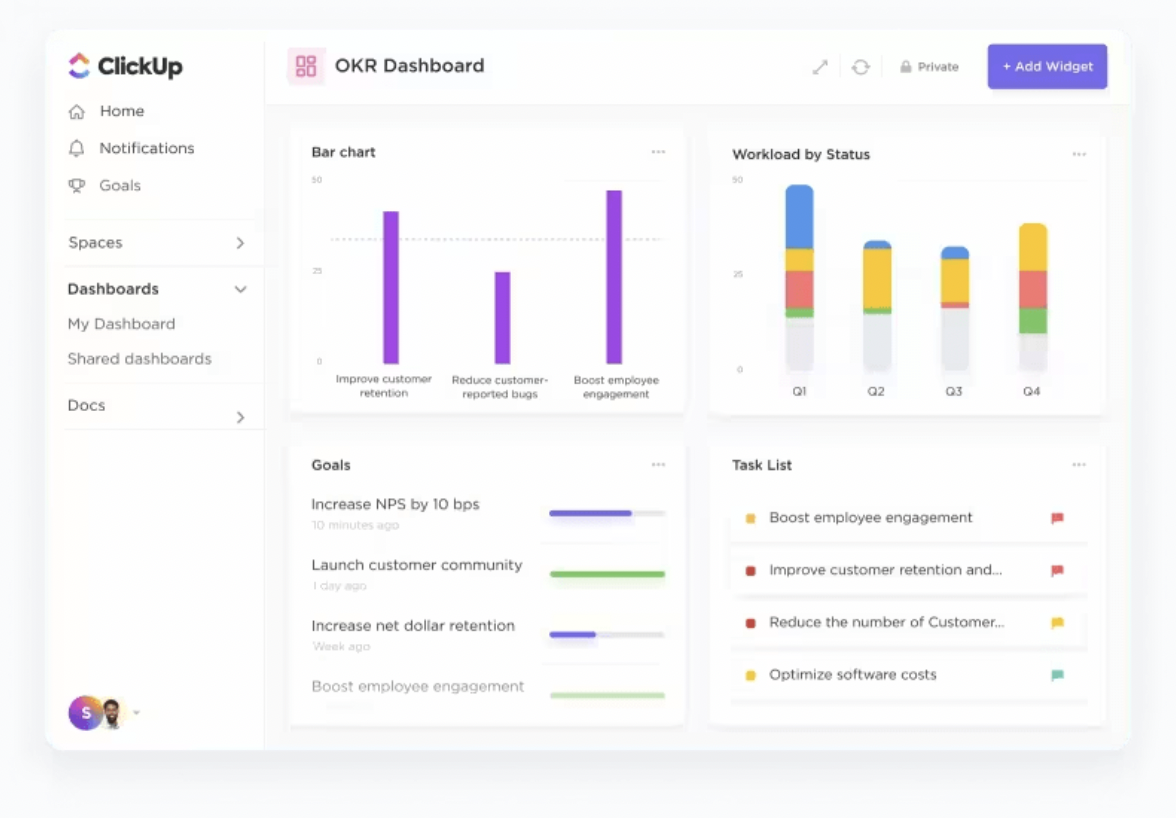This screenshot has height=818, width=1176.
Task: Click the green flag on Optimize software costs
Action: click(1056, 675)
